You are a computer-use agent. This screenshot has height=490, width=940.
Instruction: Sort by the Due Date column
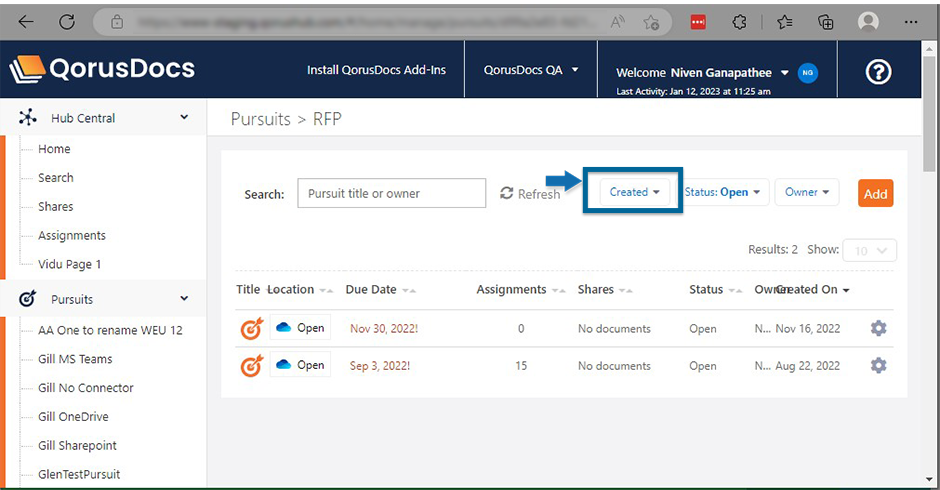click(x=380, y=290)
